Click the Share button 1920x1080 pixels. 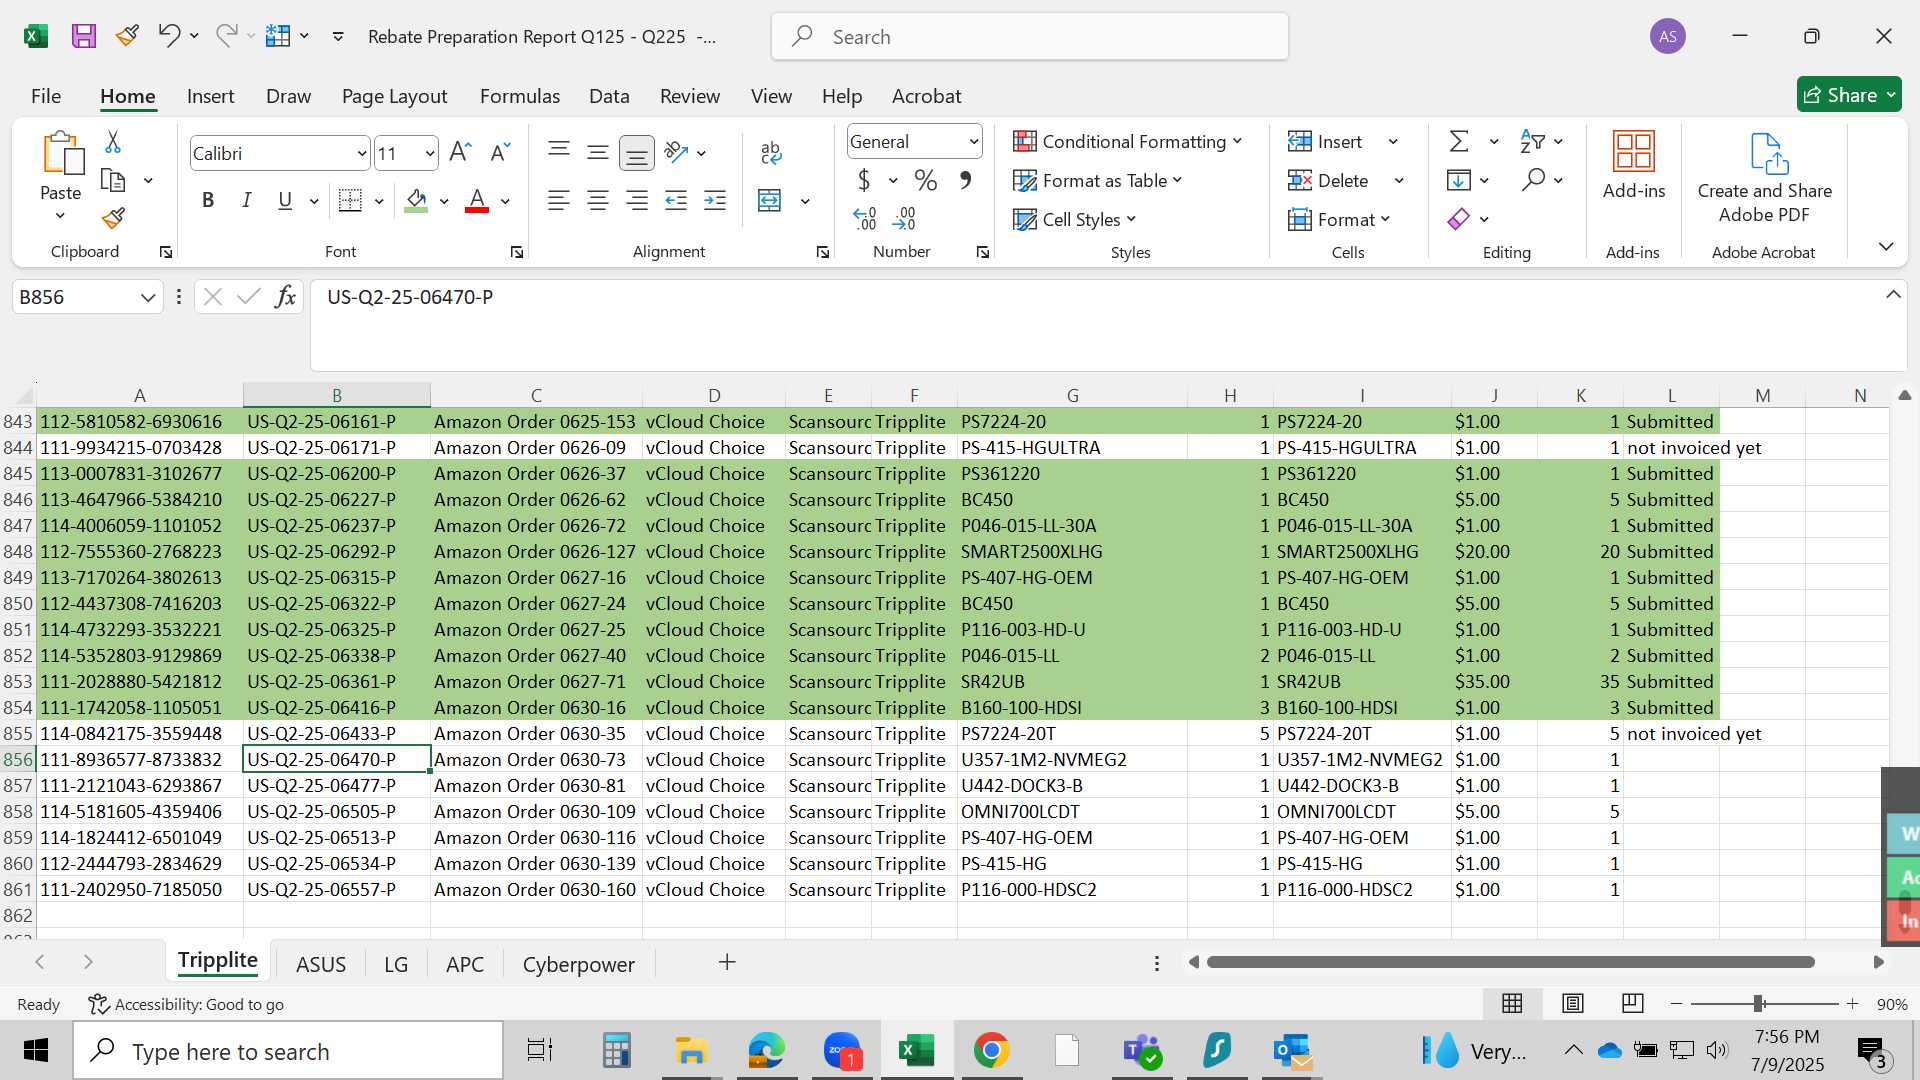click(1849, 95)
